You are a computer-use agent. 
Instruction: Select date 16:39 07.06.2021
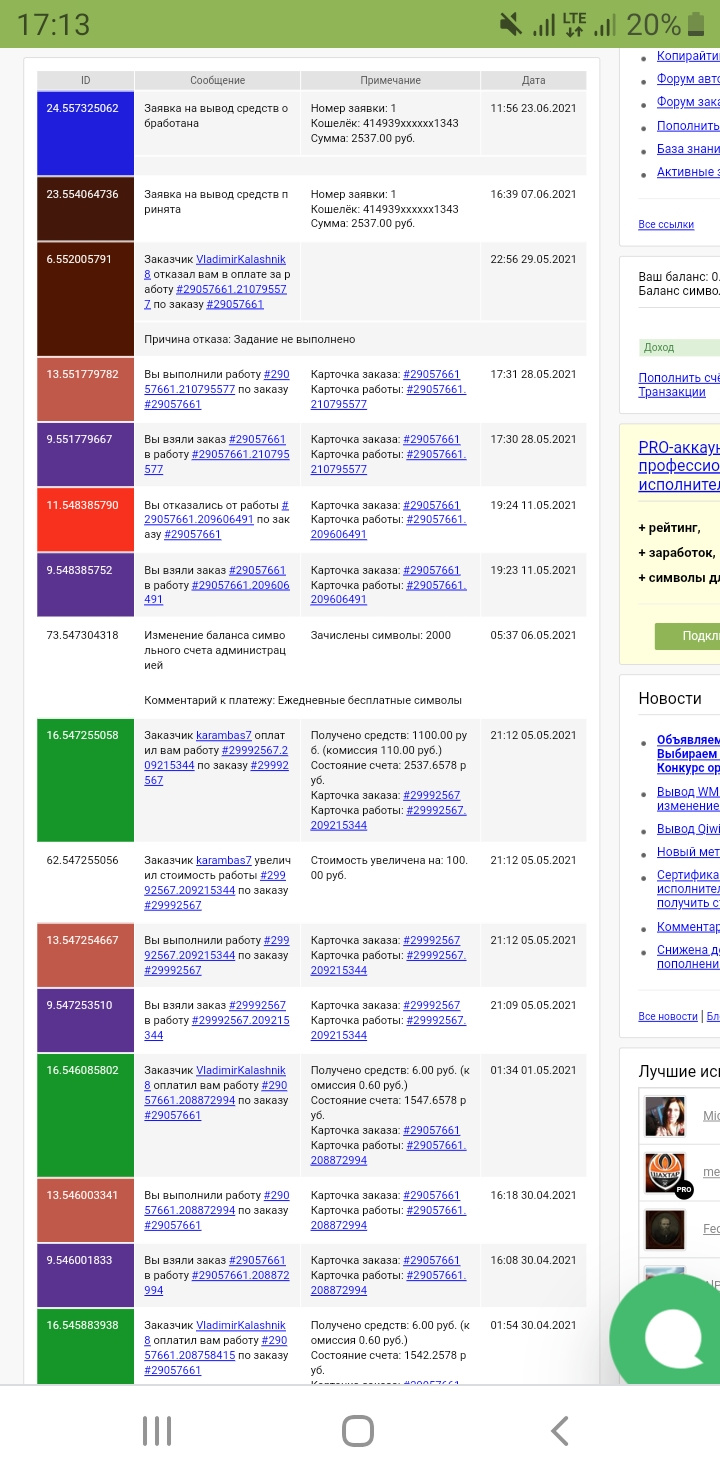tap(533, 194)
